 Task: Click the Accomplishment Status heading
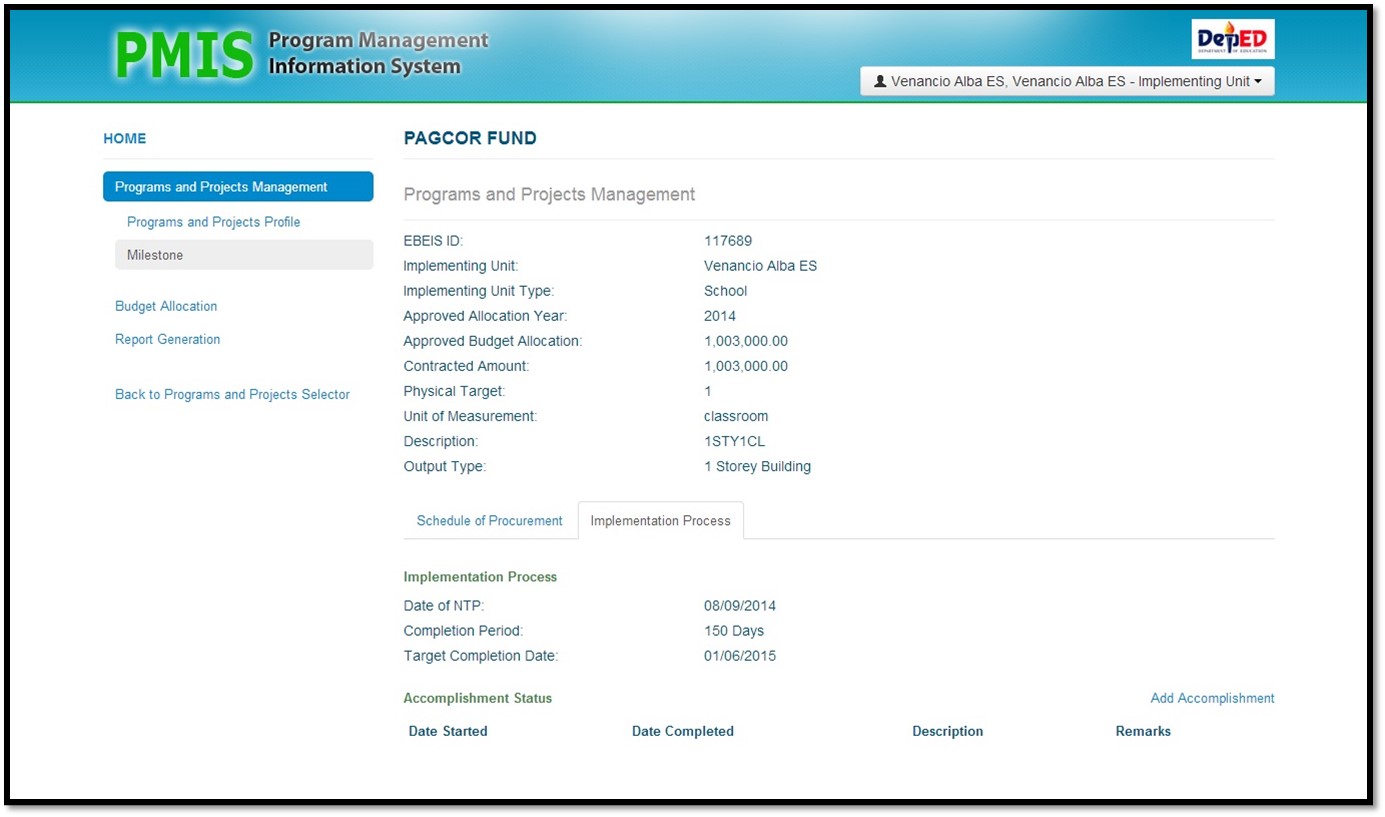click(x=477, y=698)
